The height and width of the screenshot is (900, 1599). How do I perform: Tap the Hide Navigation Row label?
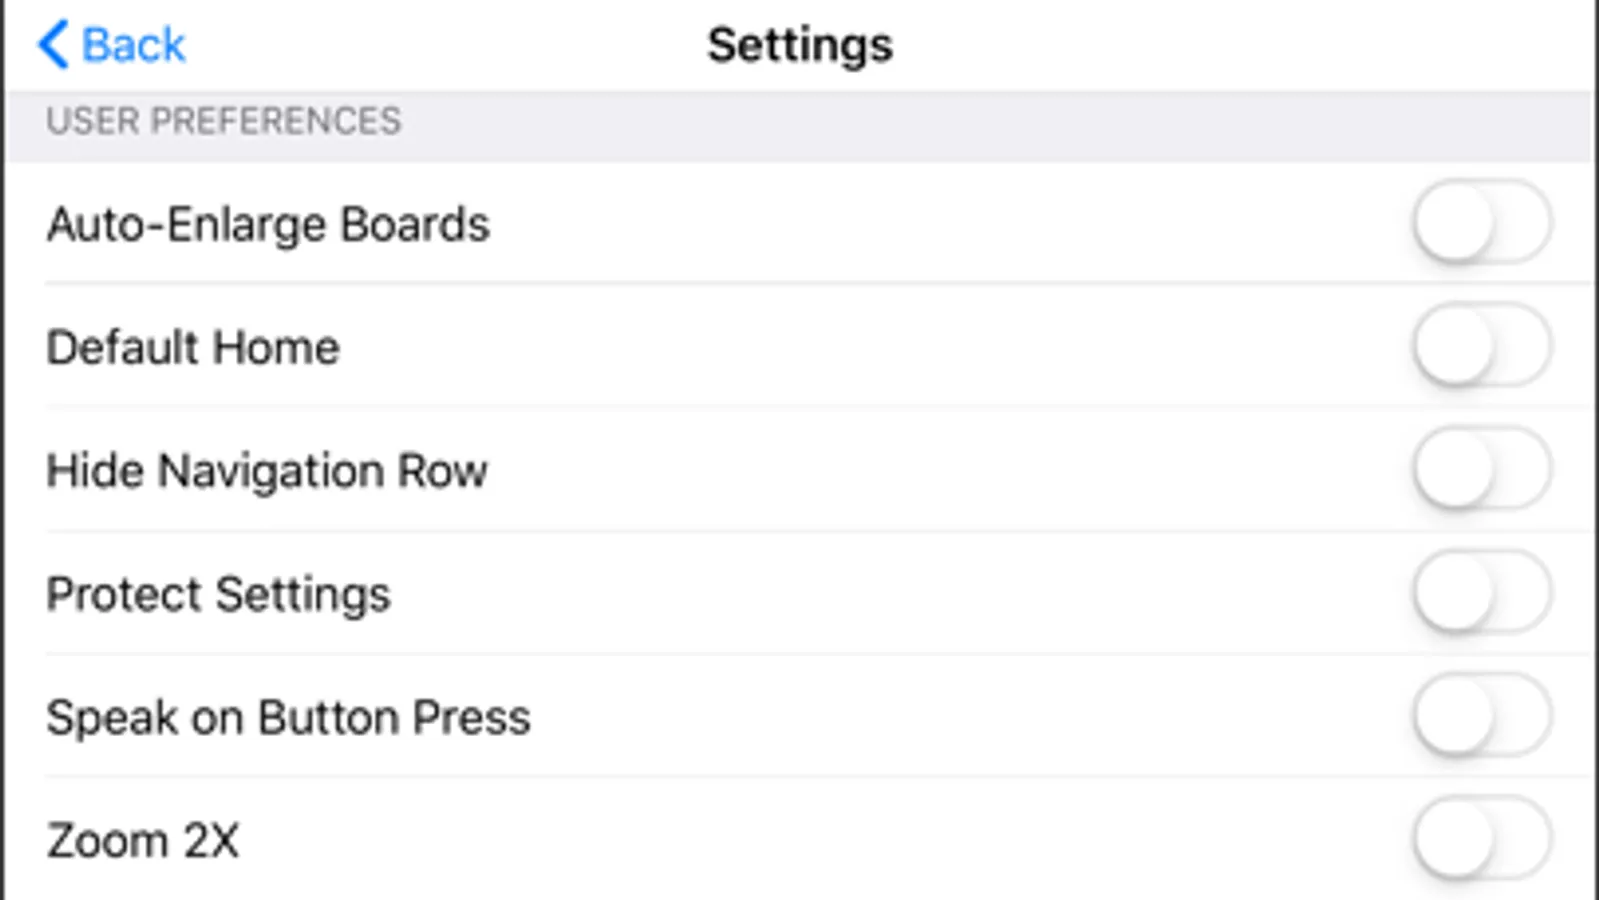click(267, 471)
